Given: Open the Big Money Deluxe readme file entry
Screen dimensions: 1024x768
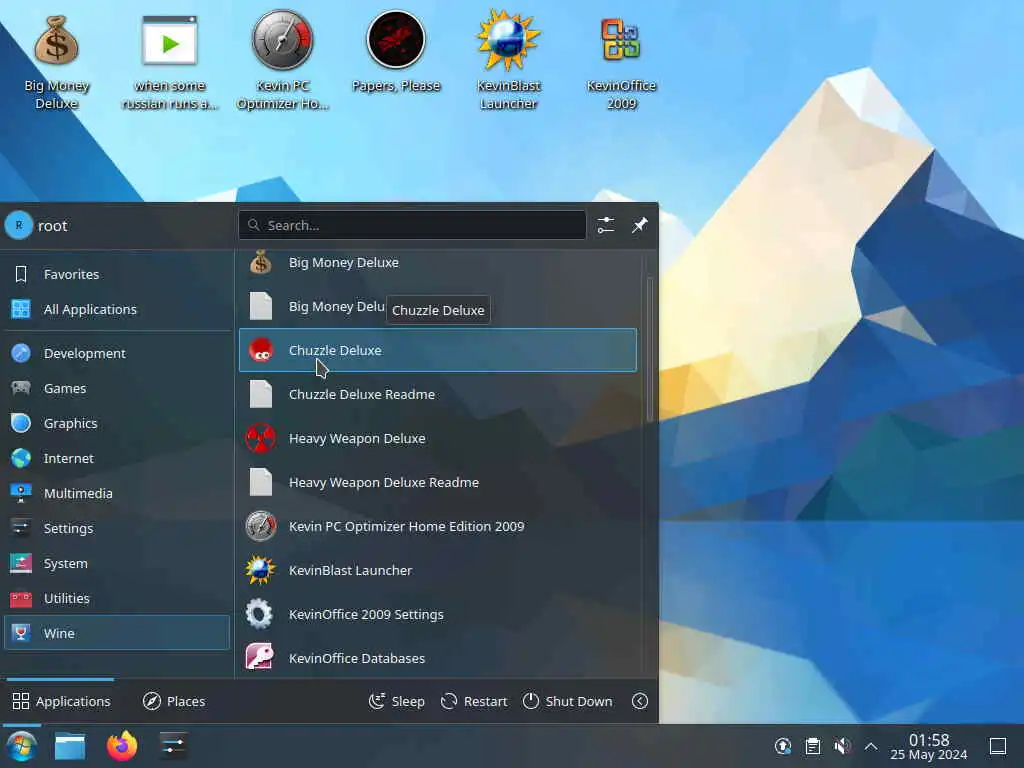Looking at the screenshot, I should click(x=438, y=306).
